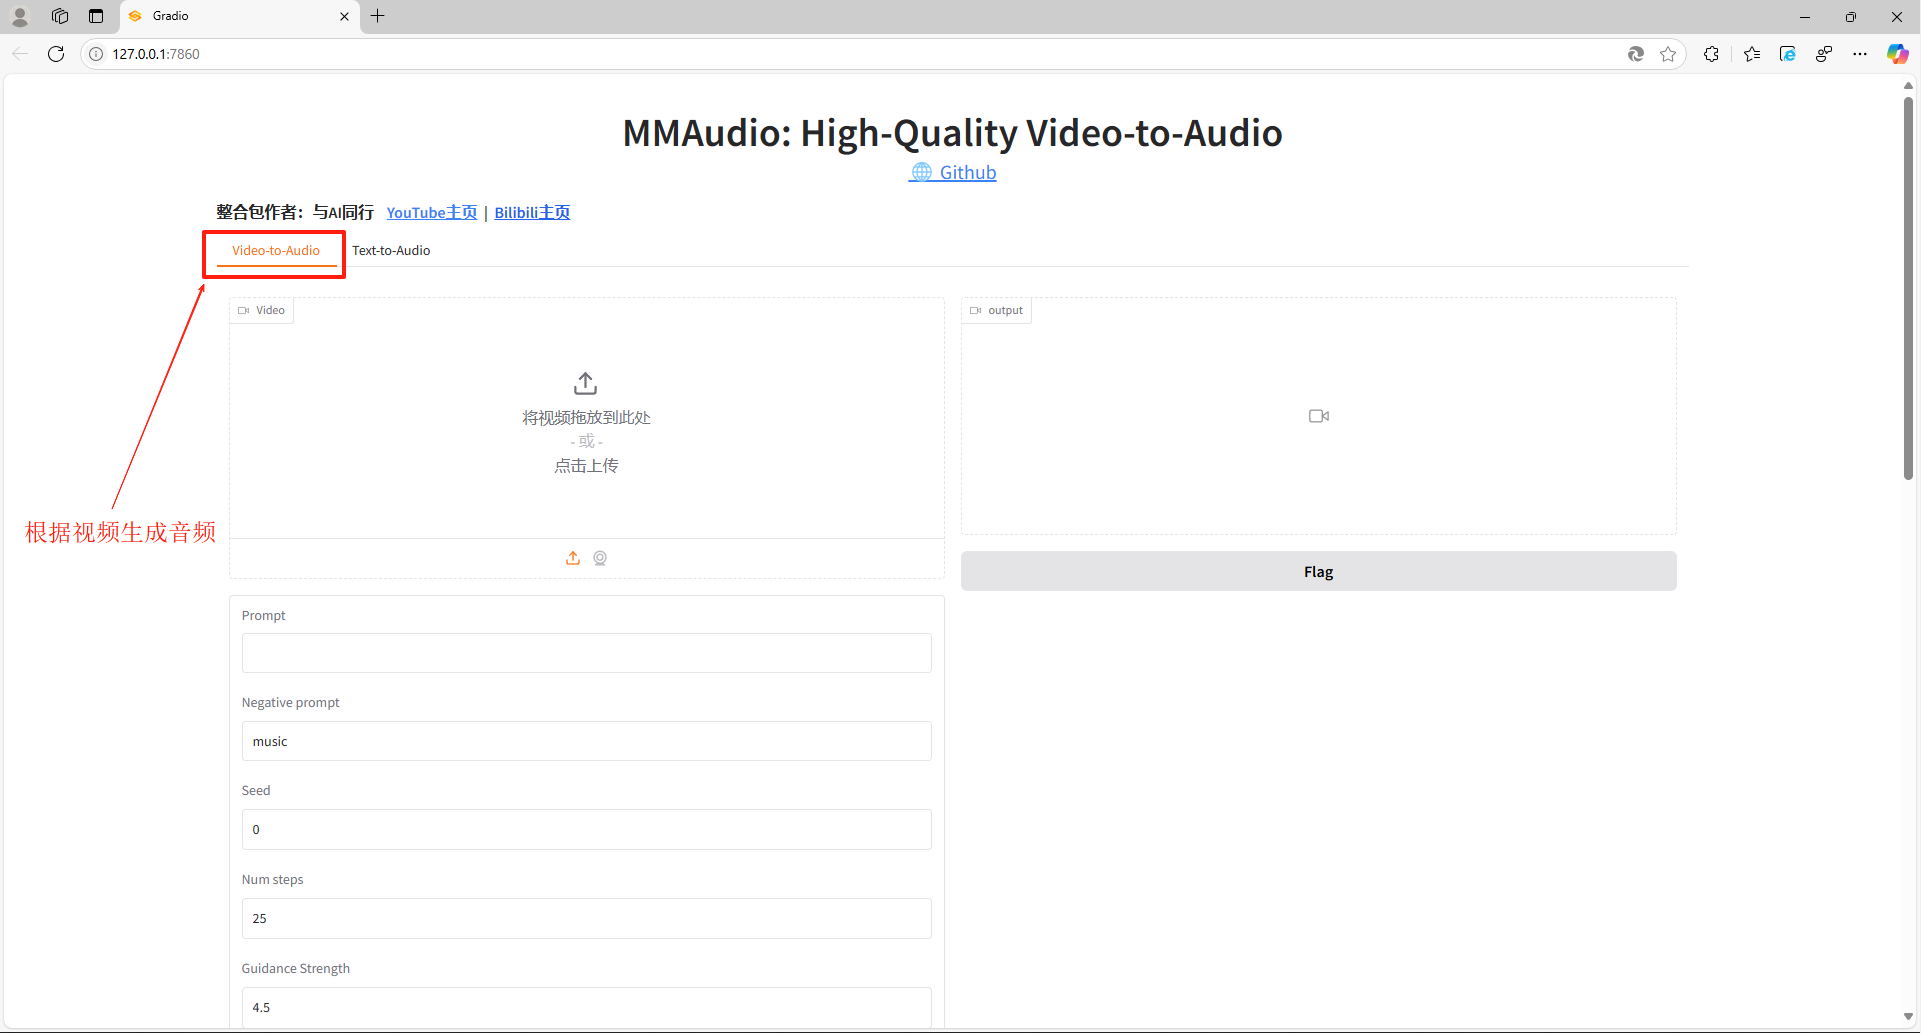The width and height of the screenshot is (1921, 1033).
Task: Click into the Prompt text field
Action: click(x=586, y=653)
